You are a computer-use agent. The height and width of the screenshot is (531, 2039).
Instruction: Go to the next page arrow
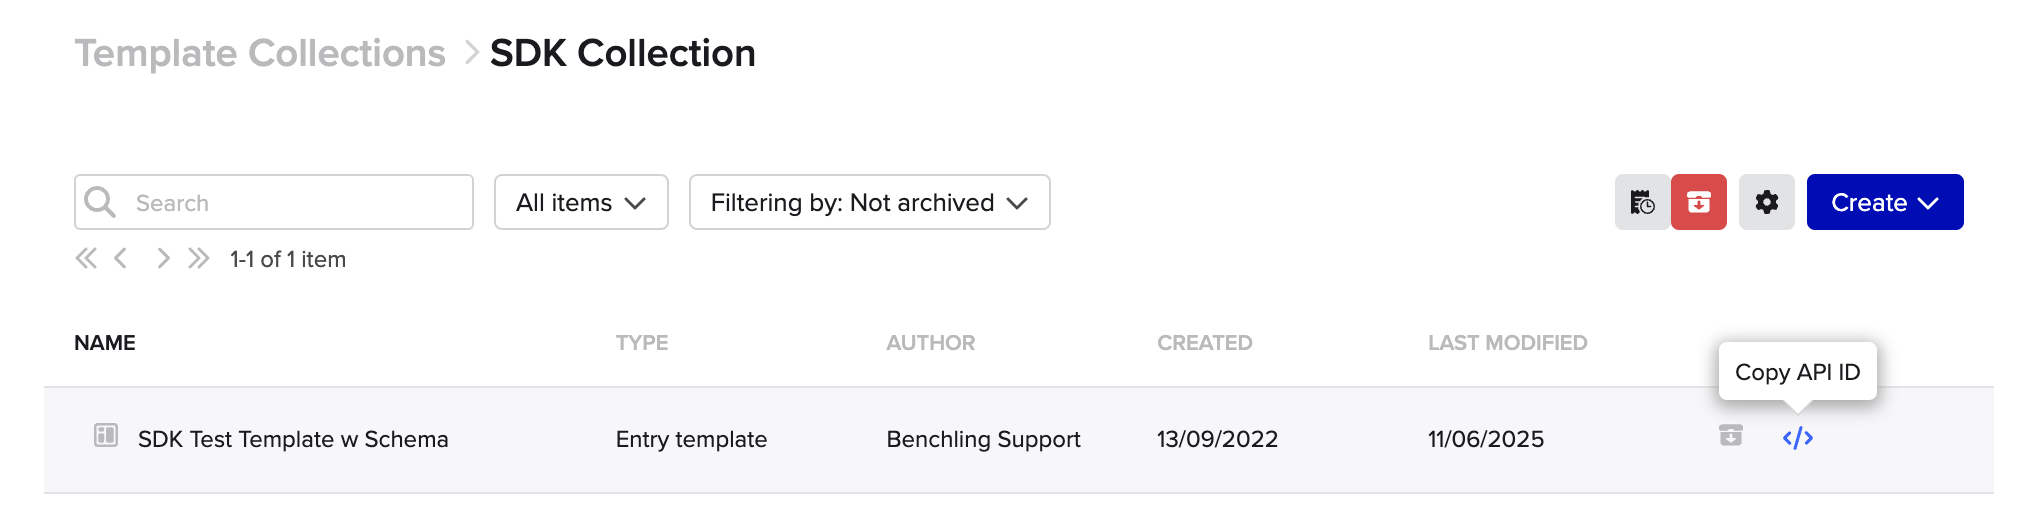click(163, 259)
